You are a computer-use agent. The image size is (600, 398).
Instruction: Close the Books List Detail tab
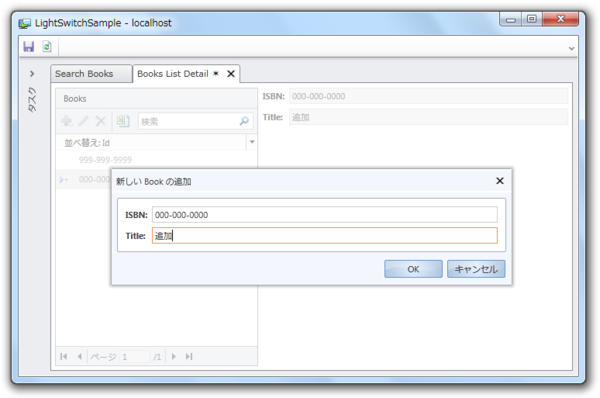coord(231,73)
